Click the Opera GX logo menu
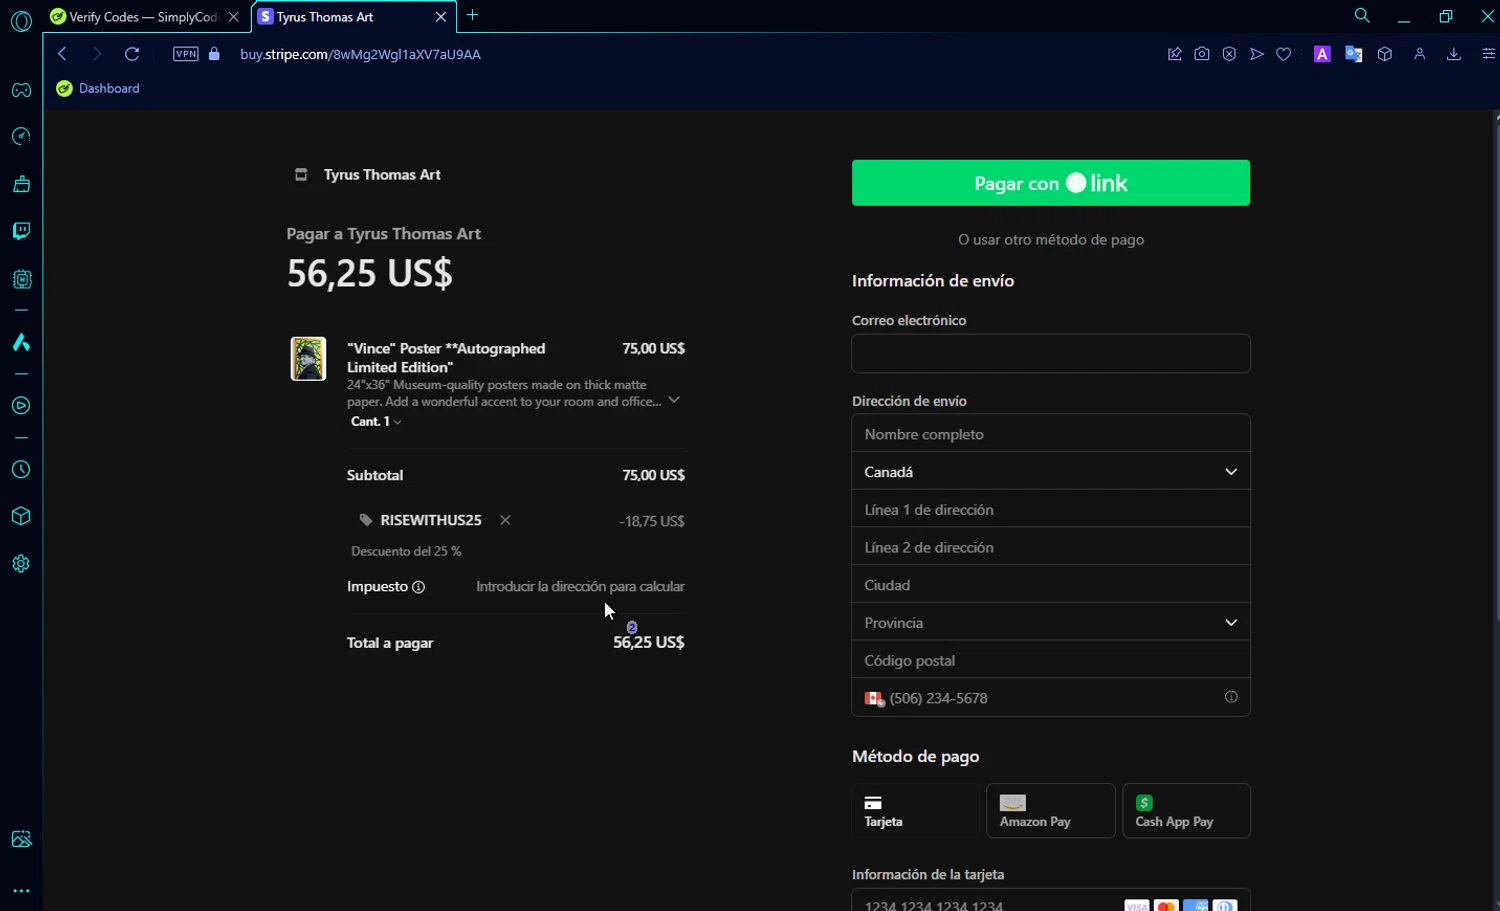 click(x=21, y=21)
